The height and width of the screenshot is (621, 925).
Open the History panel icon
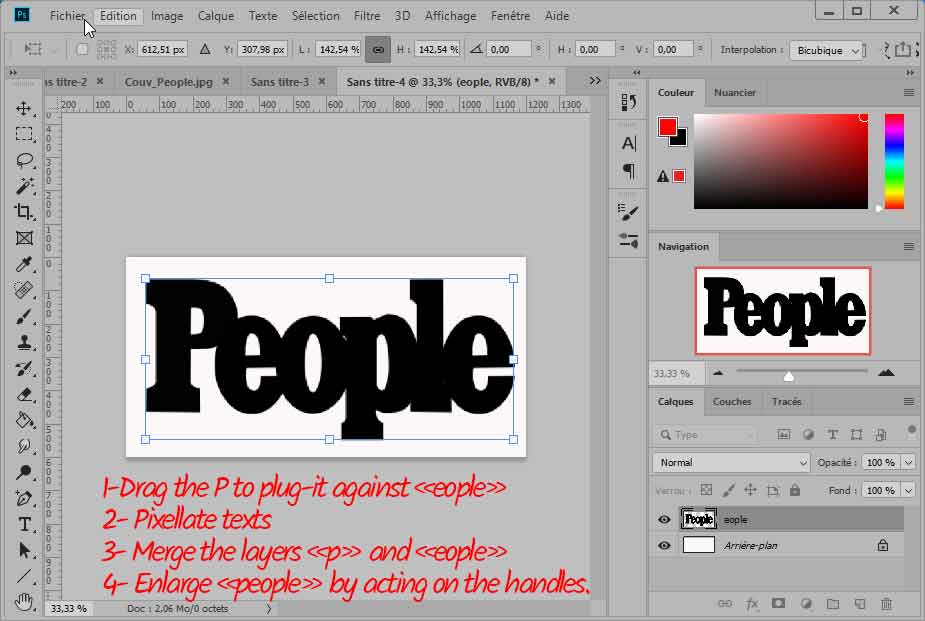pos(629,102)
